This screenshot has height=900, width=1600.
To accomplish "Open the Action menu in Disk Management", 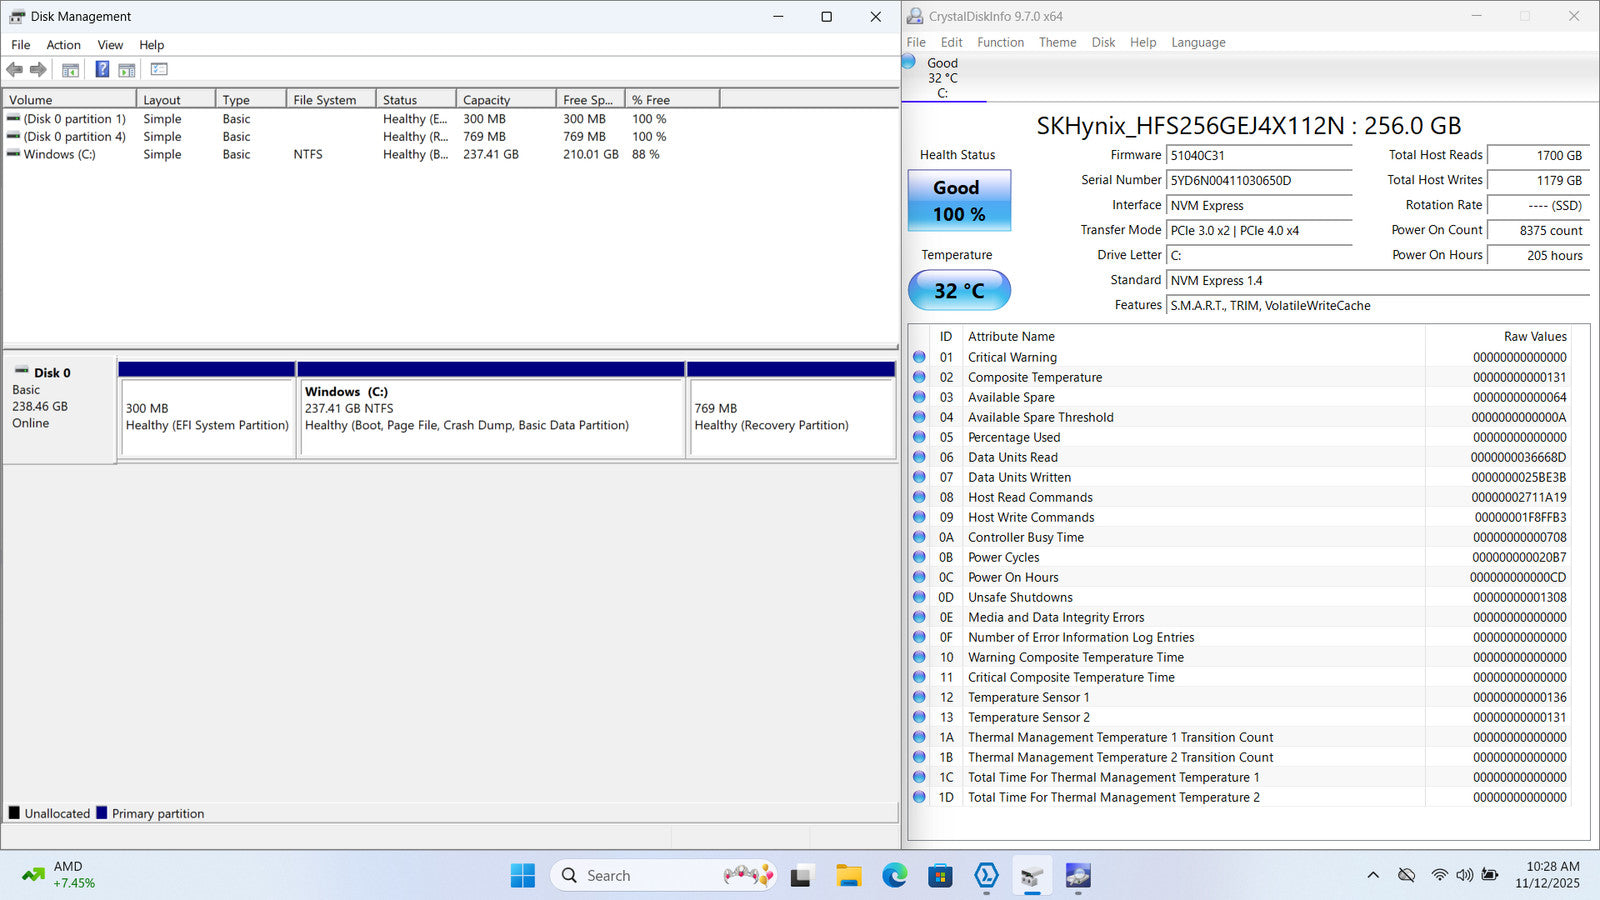I will [x=63, y=45].
